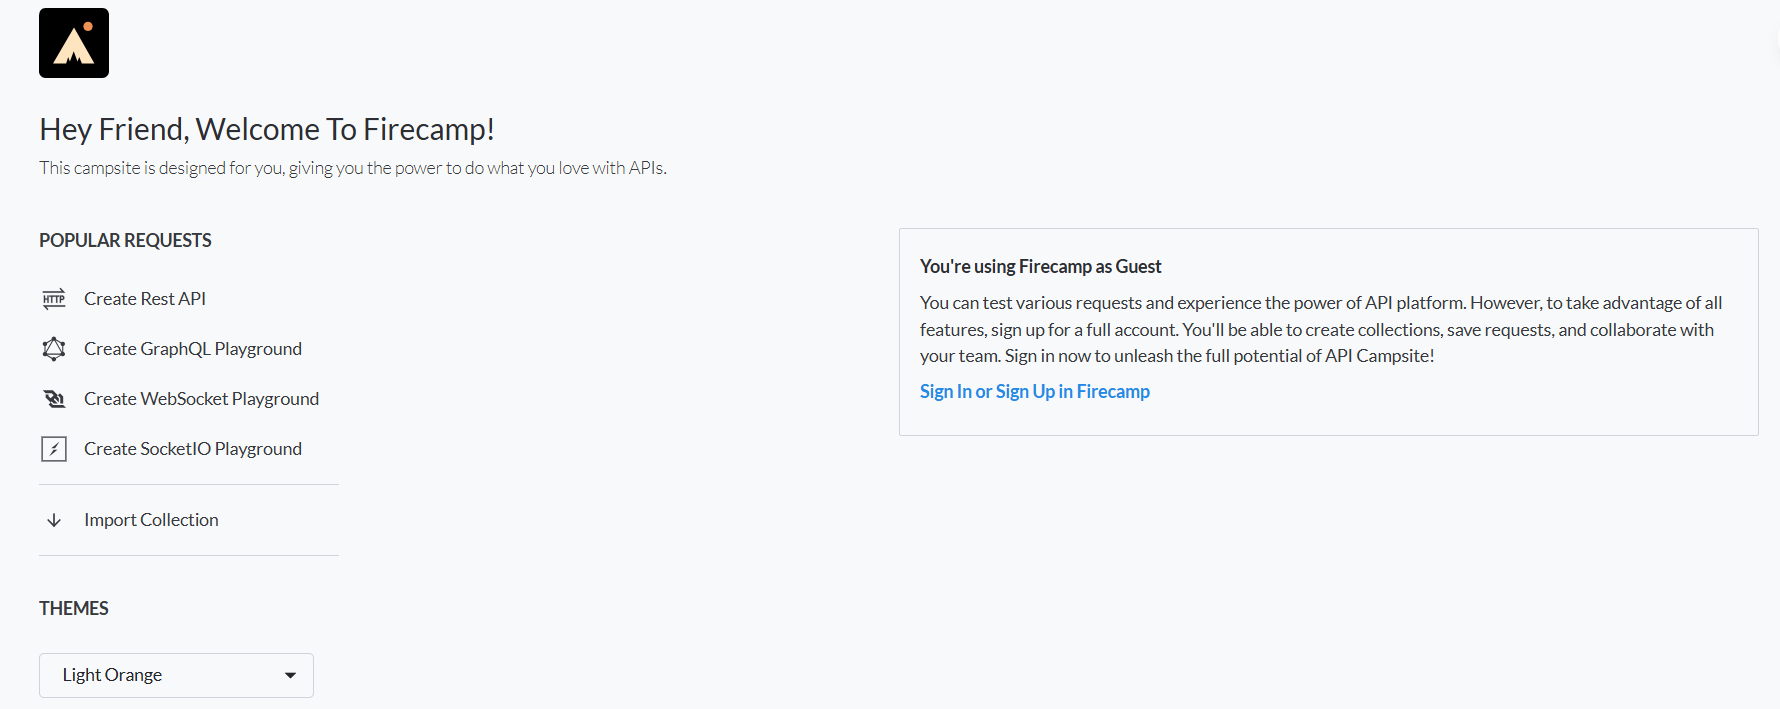Click the THEMES section label
Image resolution: width=1780 pixels, height=709 pixels.
click(73, 607)
